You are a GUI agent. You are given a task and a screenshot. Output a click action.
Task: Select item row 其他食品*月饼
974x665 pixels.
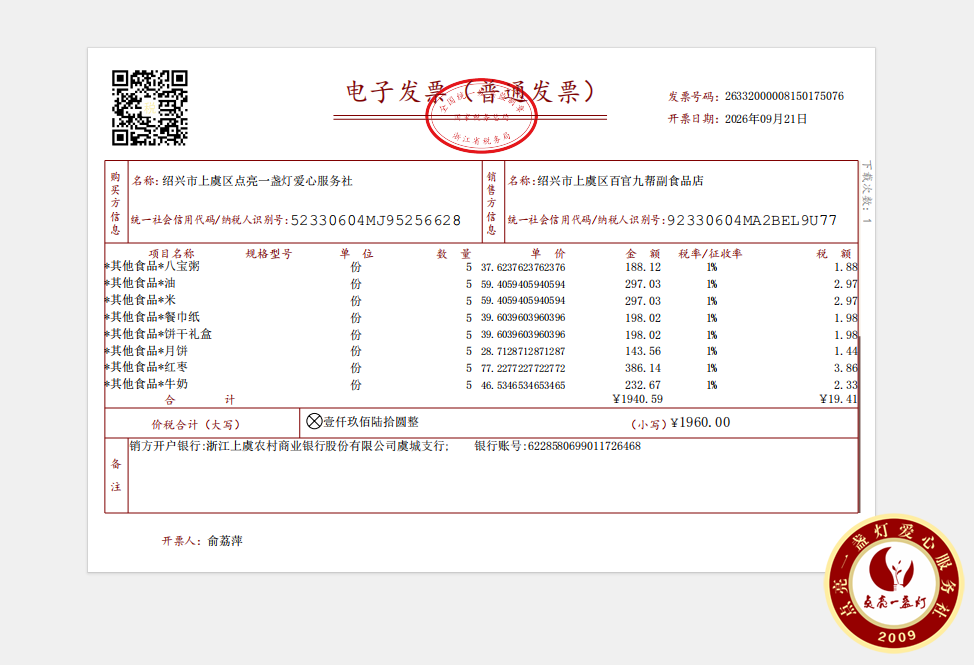481,351
